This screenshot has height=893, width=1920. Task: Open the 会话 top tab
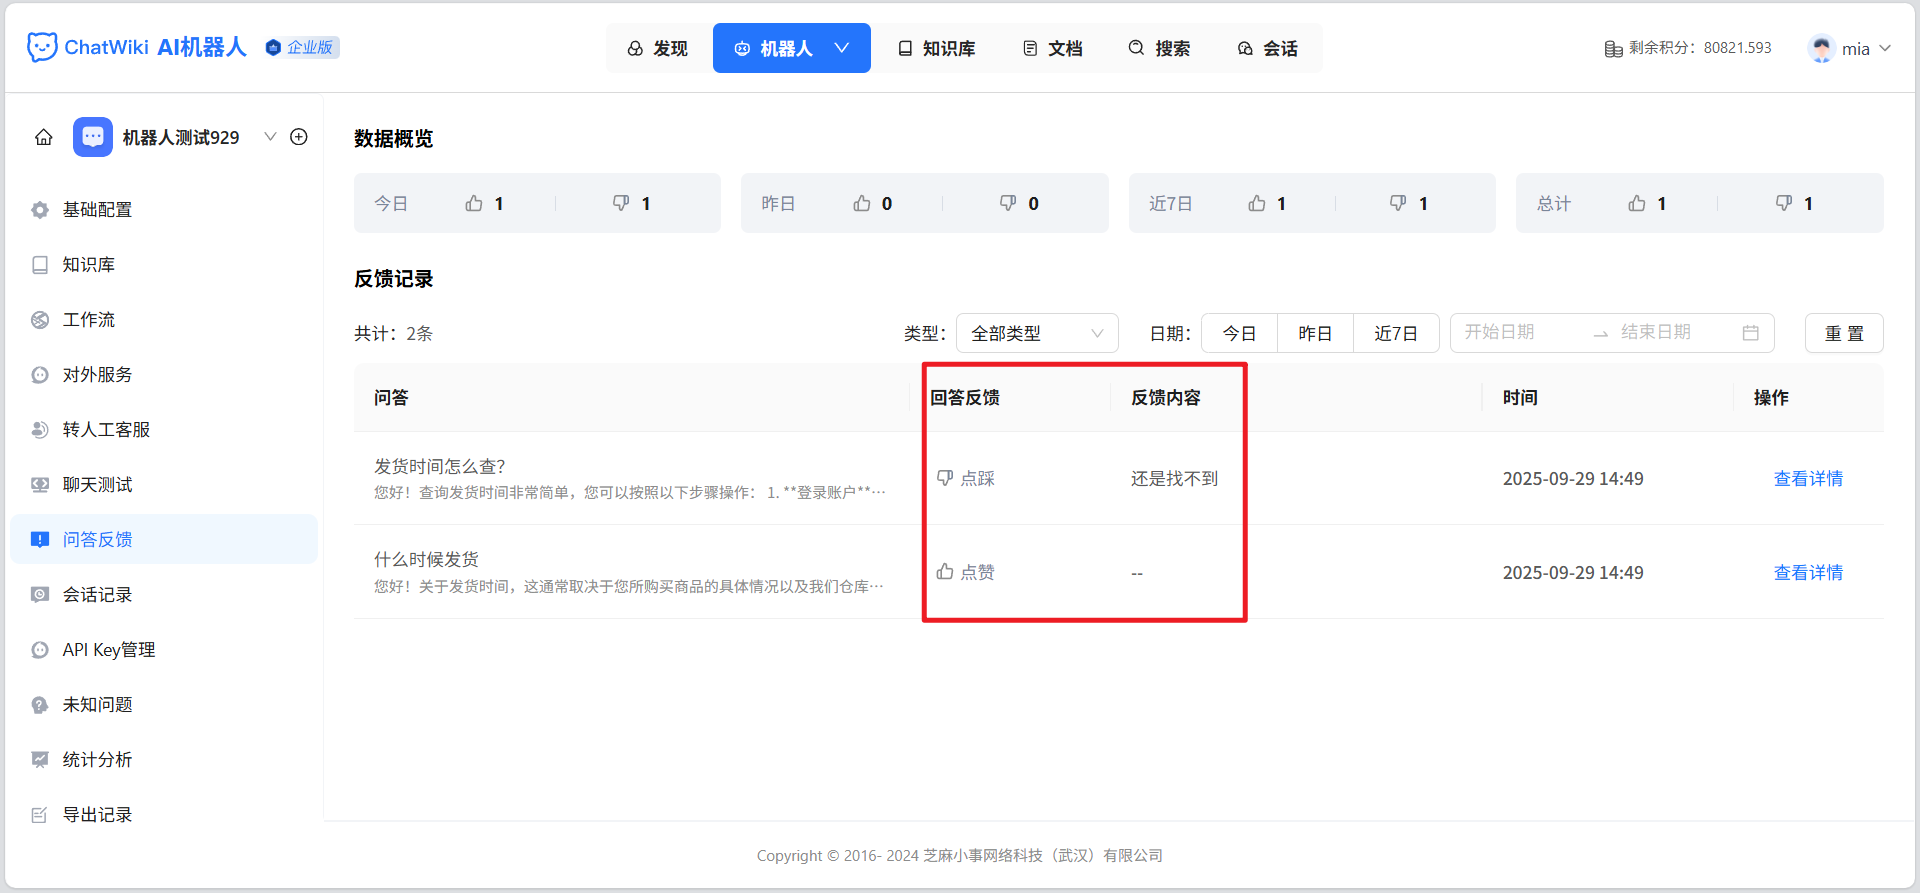[x=1268, y=48]
